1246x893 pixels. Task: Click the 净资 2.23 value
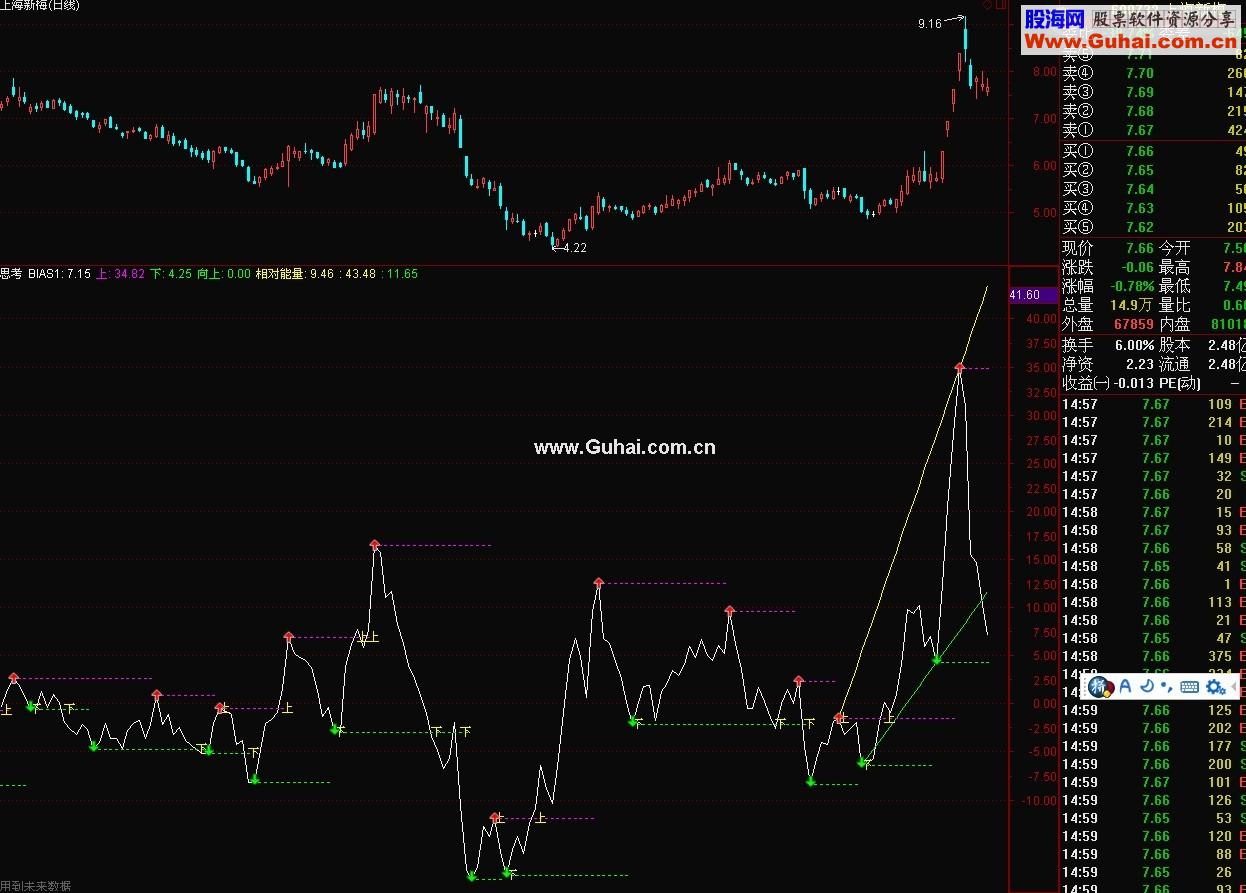(x=1139, y=364)
